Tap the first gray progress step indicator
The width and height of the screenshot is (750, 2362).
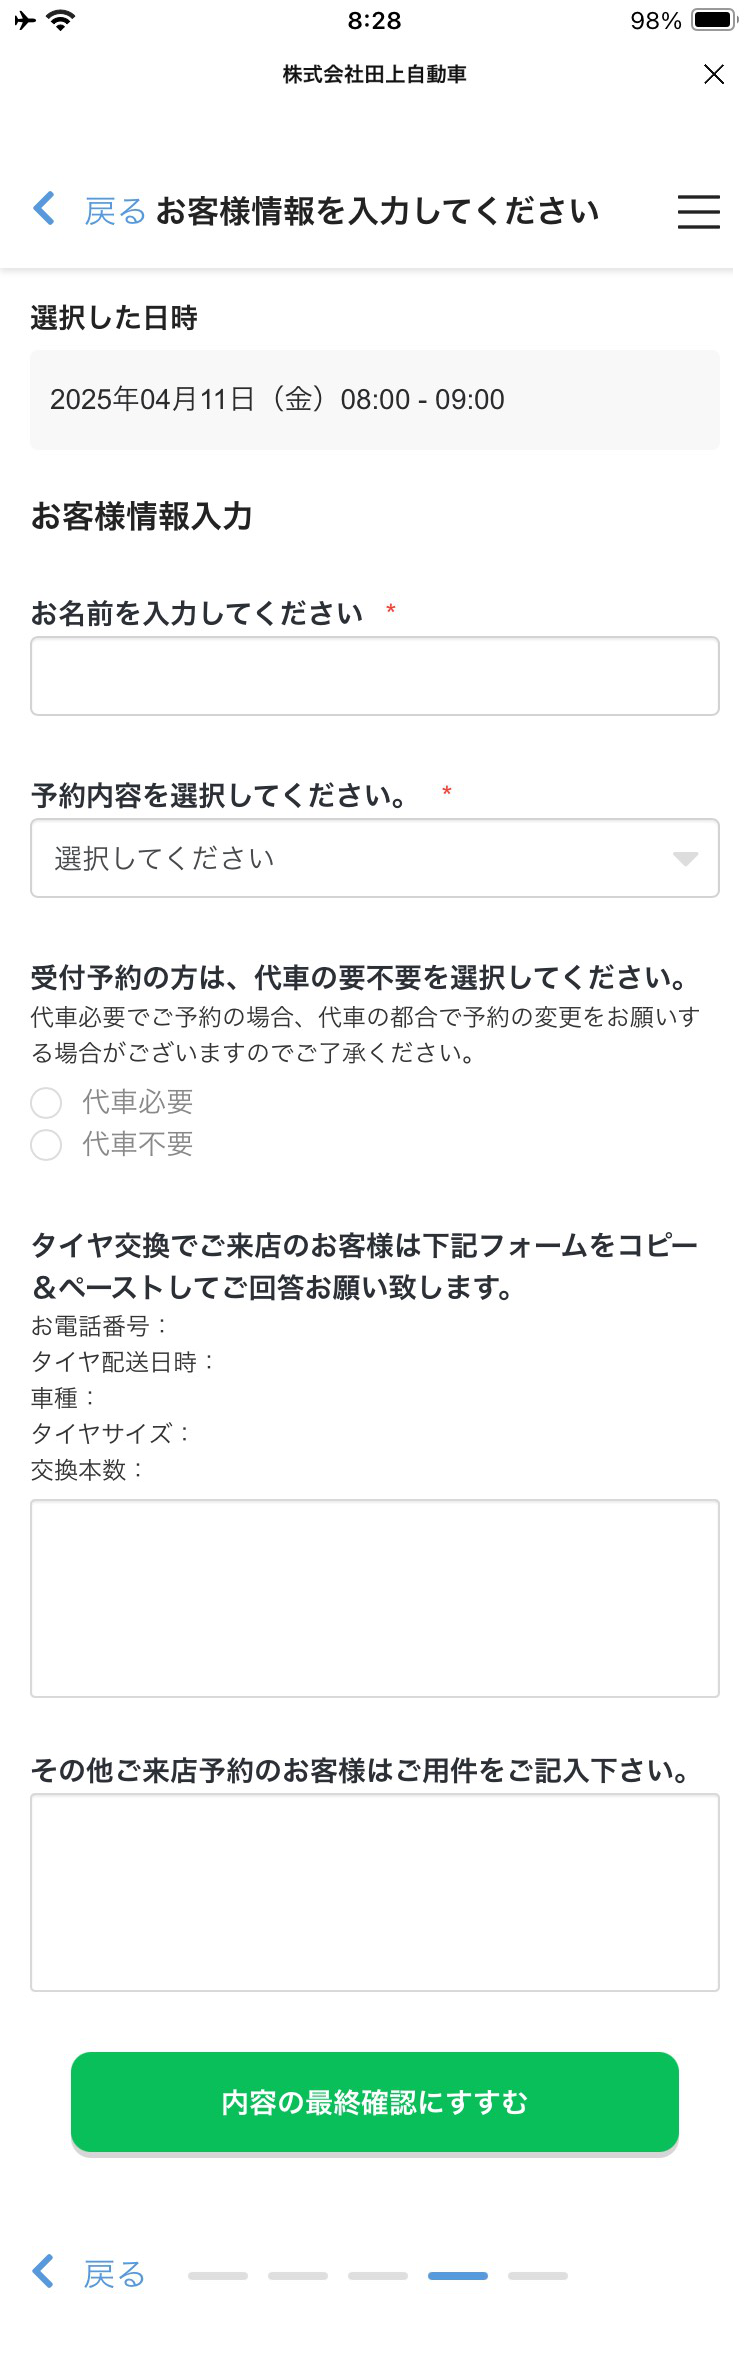tap(218, 2276)
